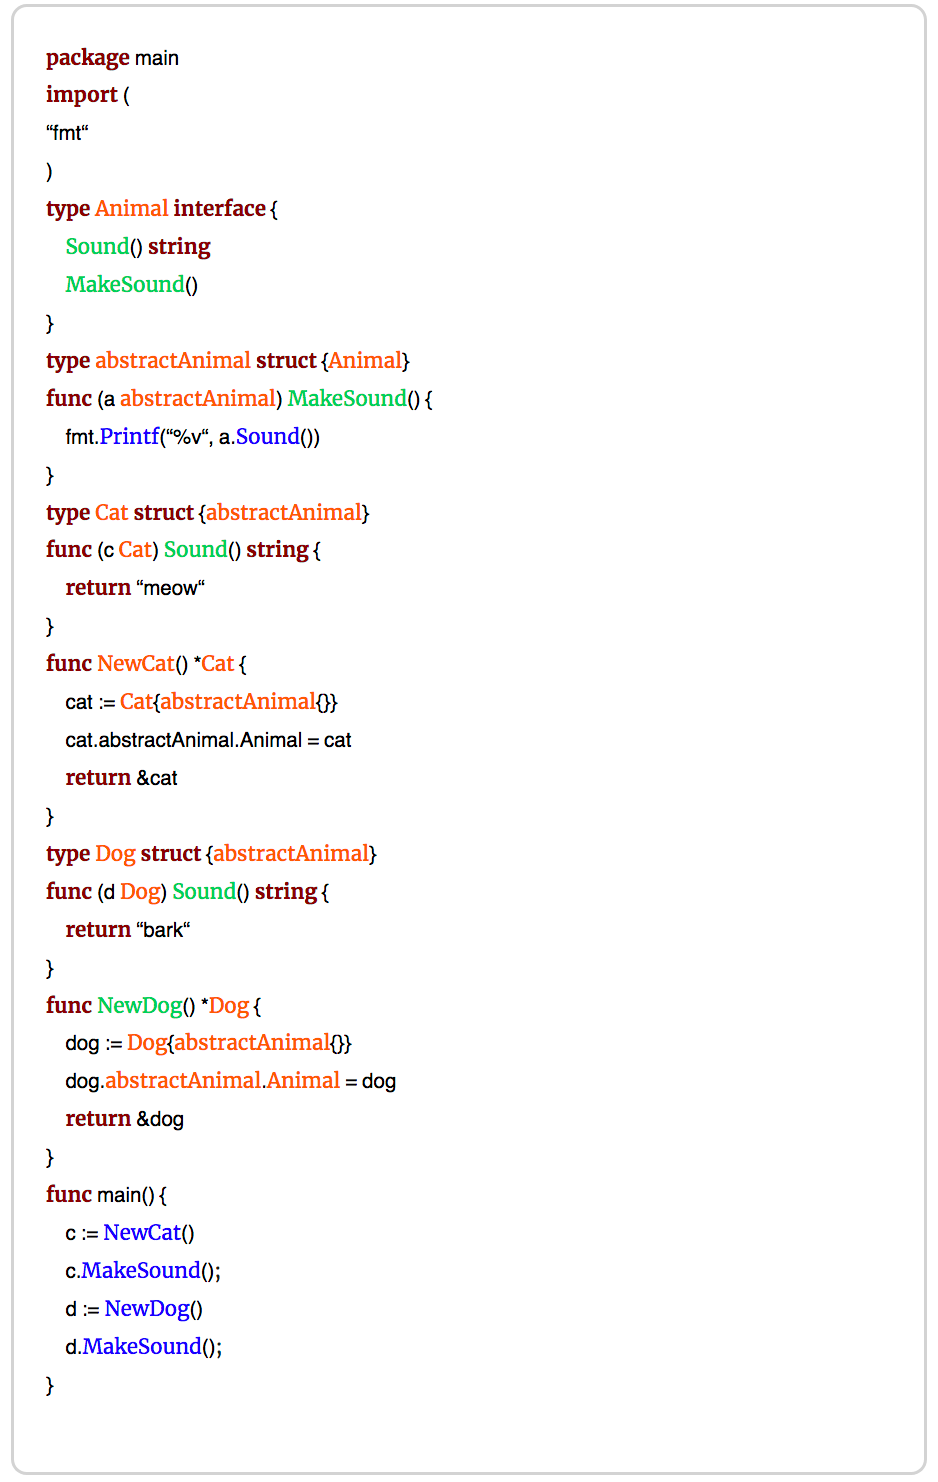Click the 'return &dog' line
Screen dimensions: 938x1482
click(x=125, y=1119)
